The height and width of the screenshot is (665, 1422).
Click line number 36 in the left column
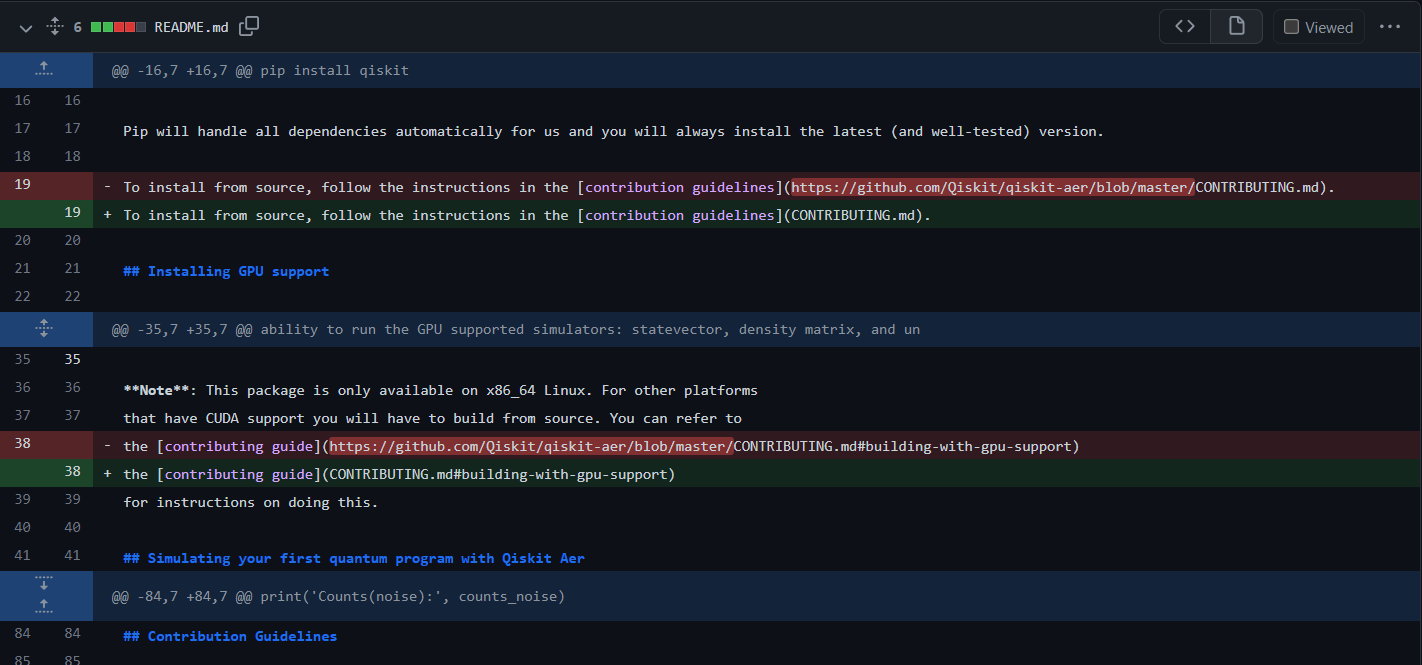pyautogui.click(x=23, y=387)
